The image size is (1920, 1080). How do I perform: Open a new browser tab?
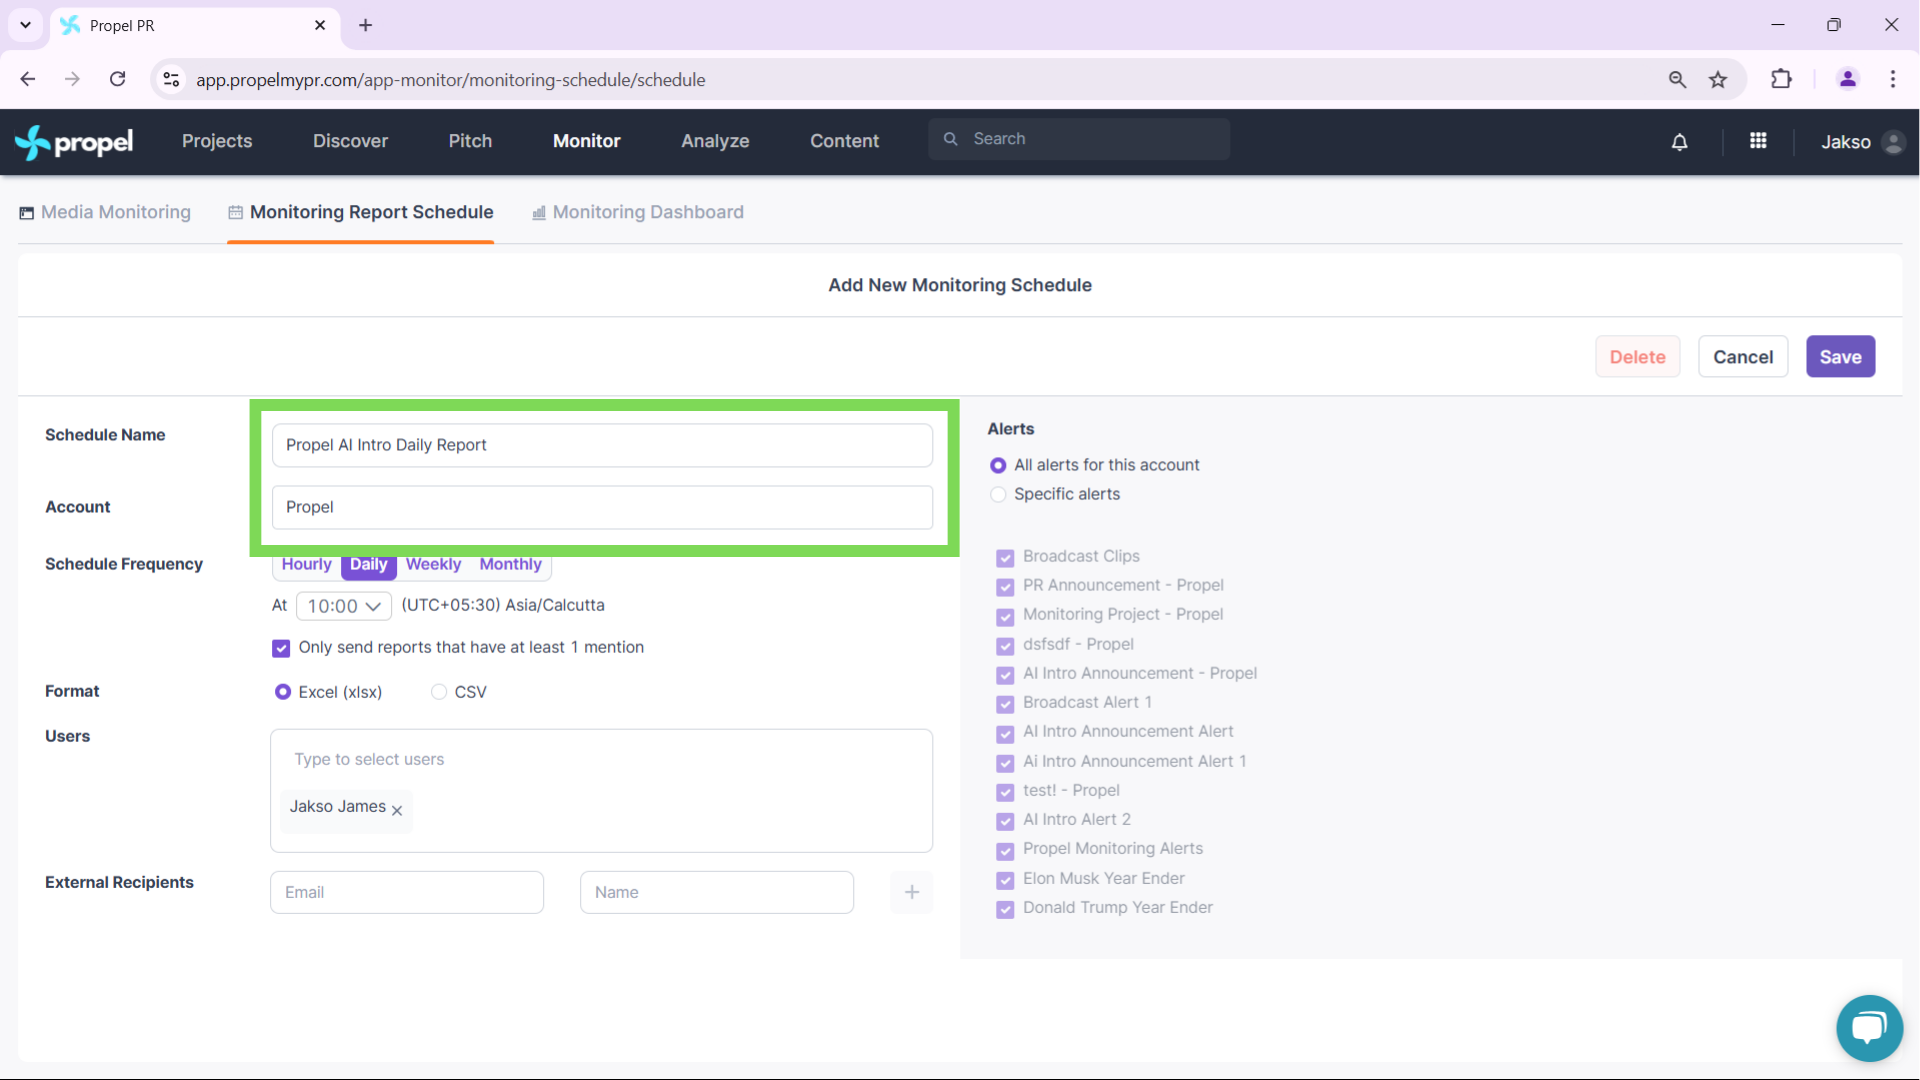pyautogui.click(x=366, y=25)
